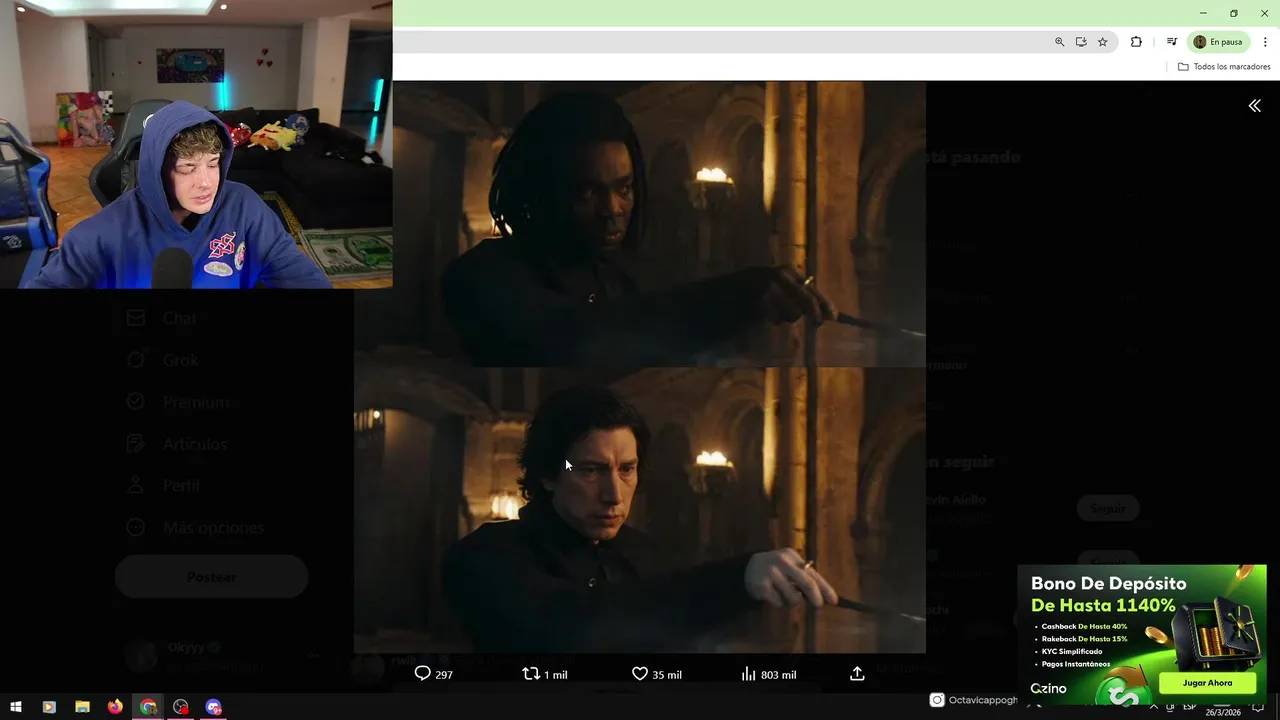Image resolution: width=1280 pixels, height=720 pixels.
Task: Click ESP language indicator in system tray
Action: coord(1189,707)
